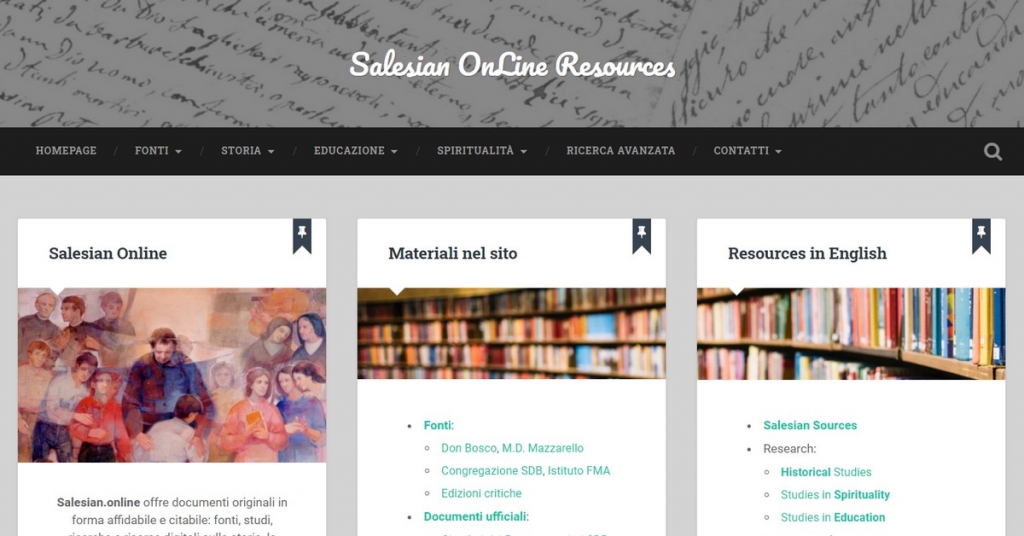Viewport: 1024px width, 536px height.
Task: Open the Spiritualità dropdown menu
Action: tap(482, 151)
